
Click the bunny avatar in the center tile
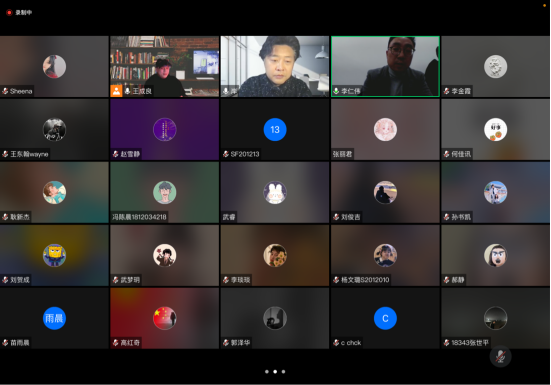coord(275,192)
